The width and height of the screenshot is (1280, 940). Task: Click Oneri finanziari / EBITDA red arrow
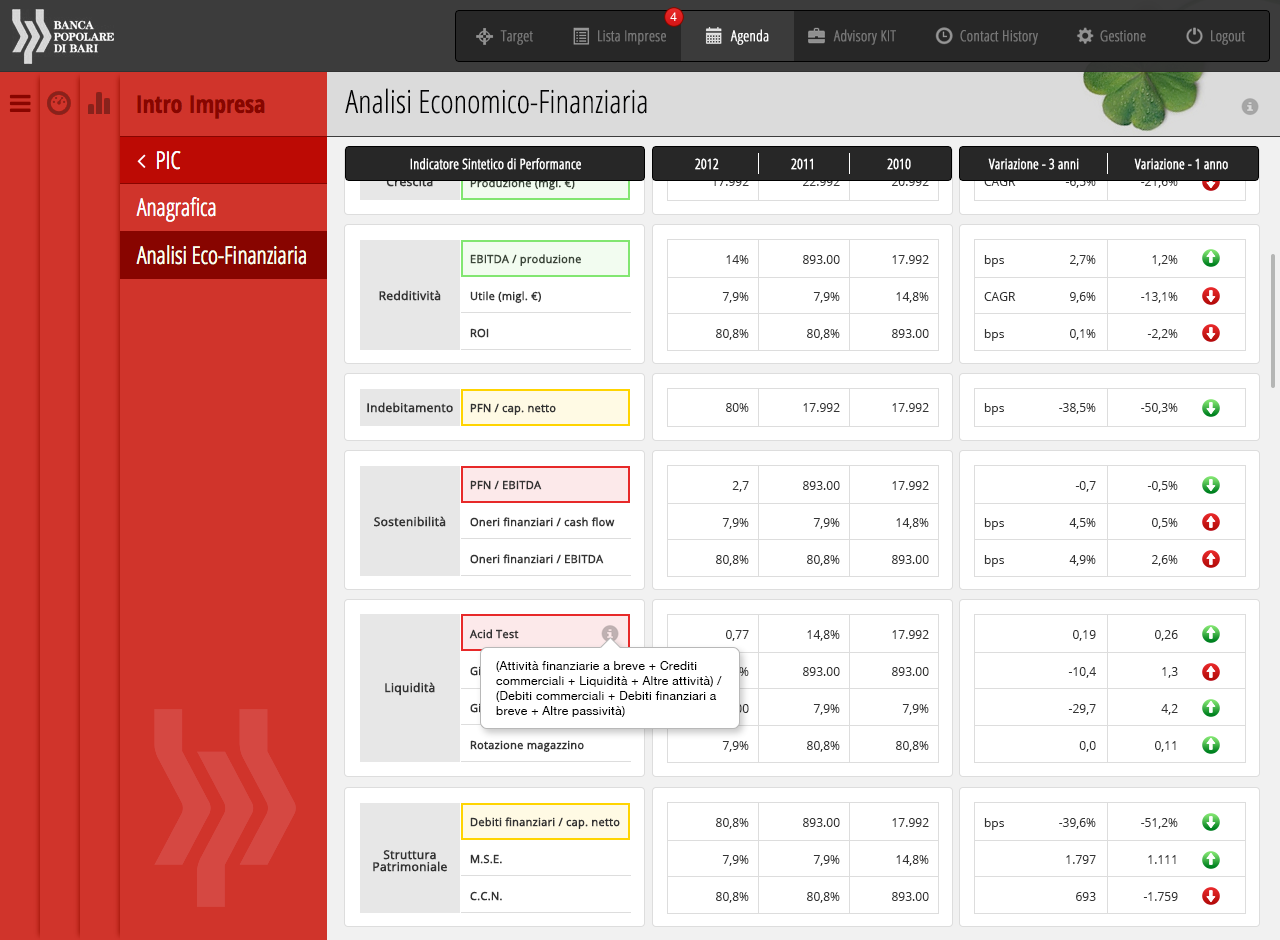(x=1211, y=559)
